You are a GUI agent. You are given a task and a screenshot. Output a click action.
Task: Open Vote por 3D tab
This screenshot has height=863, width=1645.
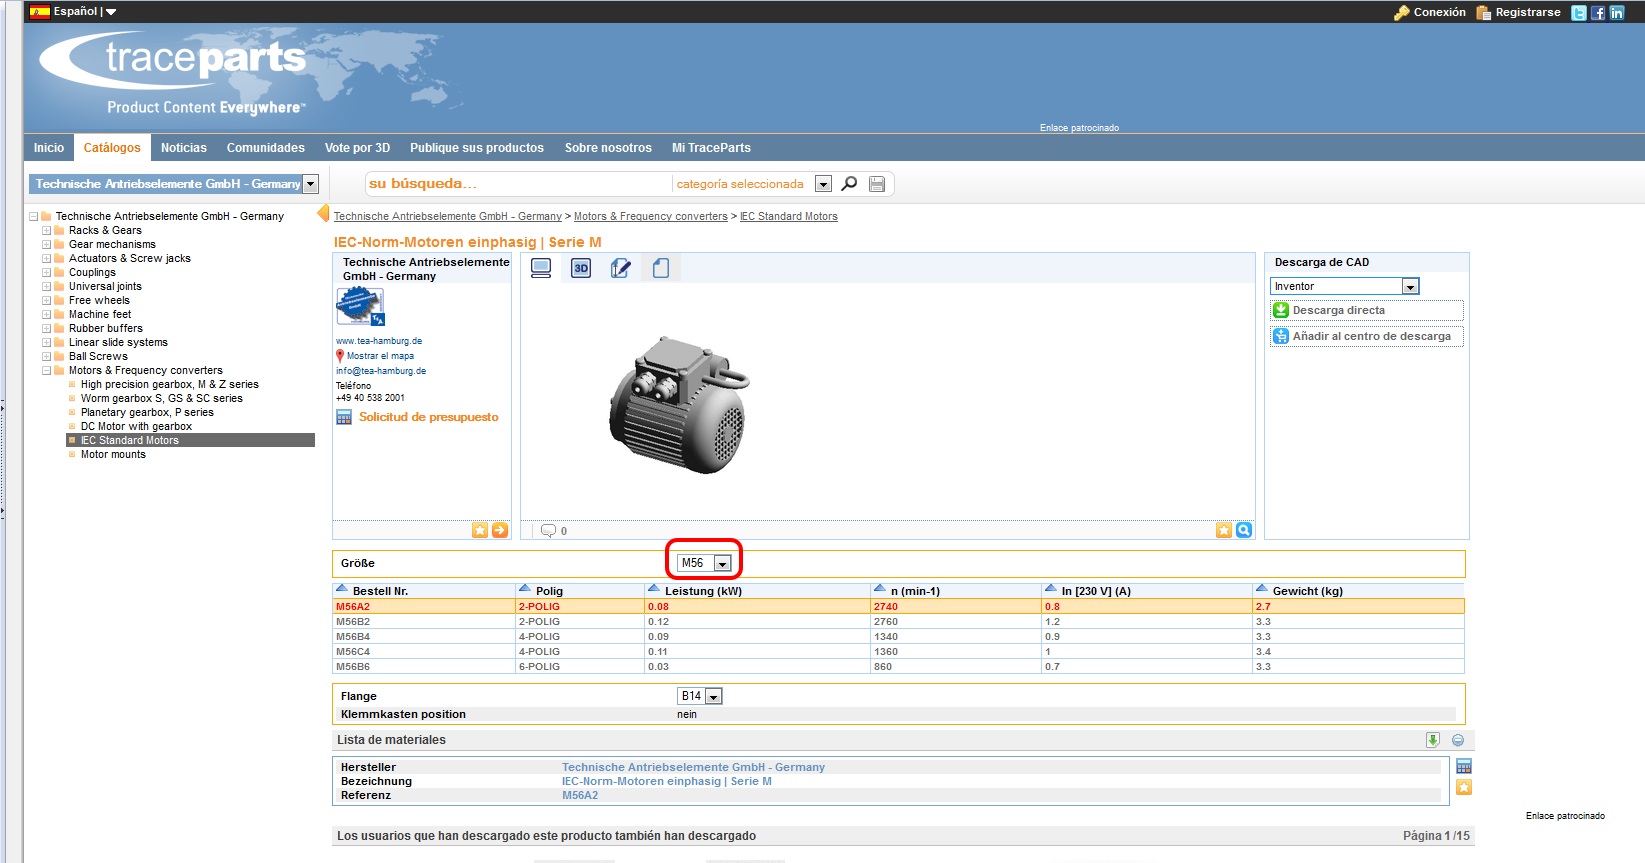click(x=357, y=148)
